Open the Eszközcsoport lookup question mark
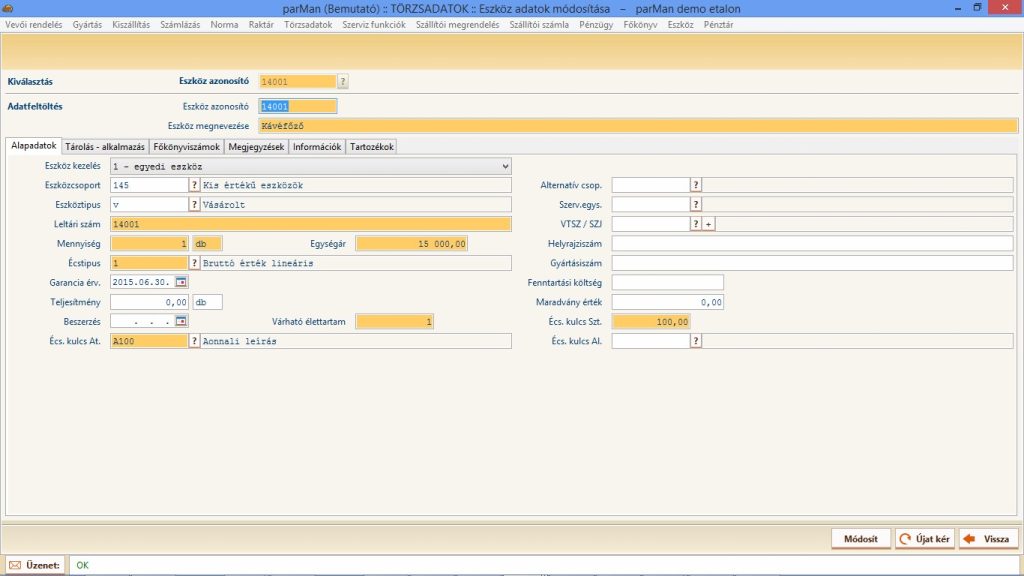This screenshot has height=576, width=1024. [x=194, y=185]
